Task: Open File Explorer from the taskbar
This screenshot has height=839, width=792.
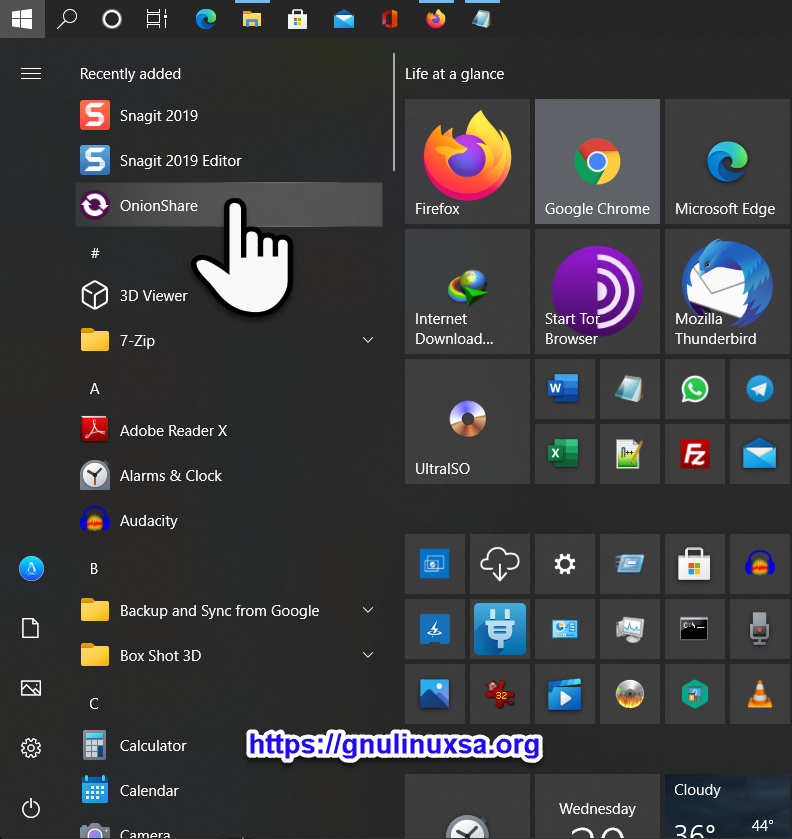Action: click(x=252, y=19)
